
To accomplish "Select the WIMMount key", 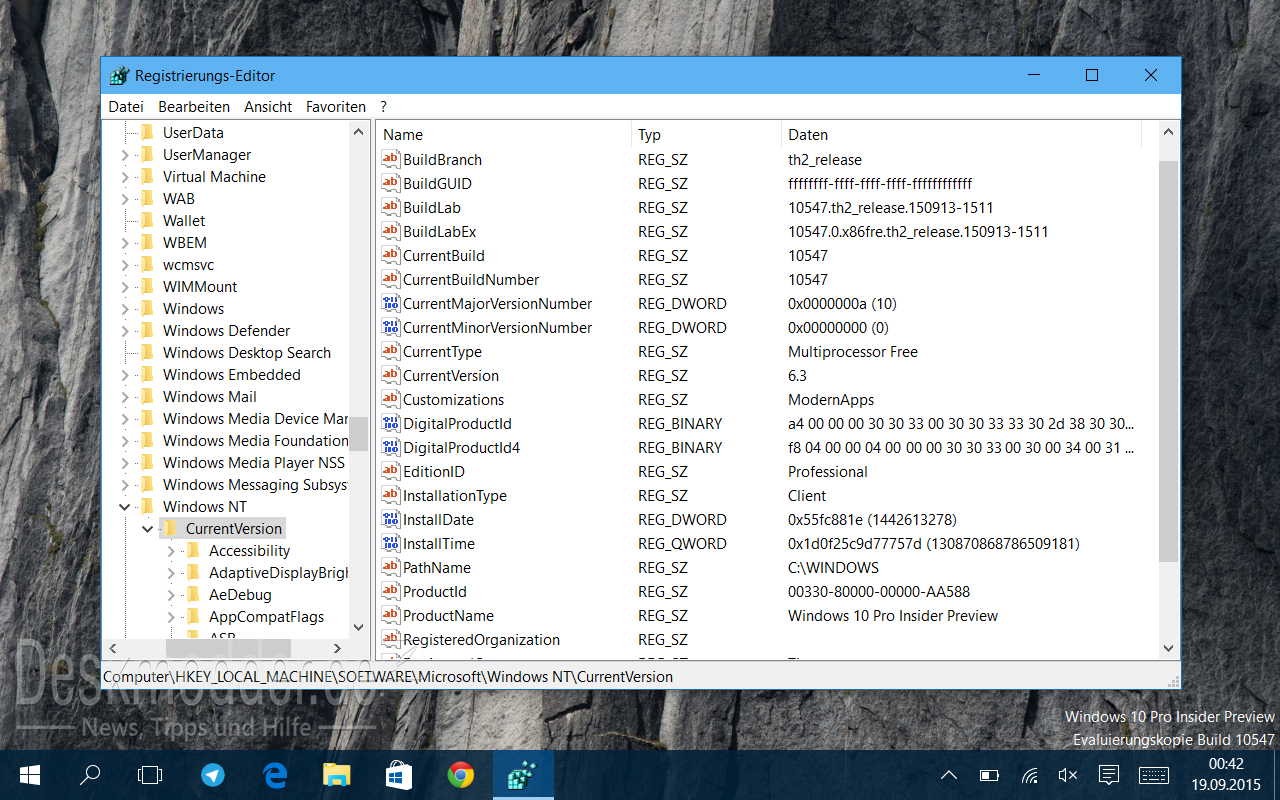I will click(200, 286).
